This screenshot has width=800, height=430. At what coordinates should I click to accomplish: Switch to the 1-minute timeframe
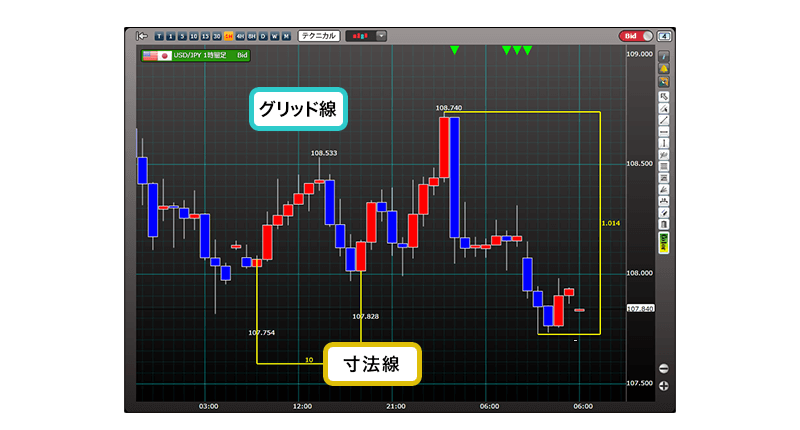coord(170,36)
